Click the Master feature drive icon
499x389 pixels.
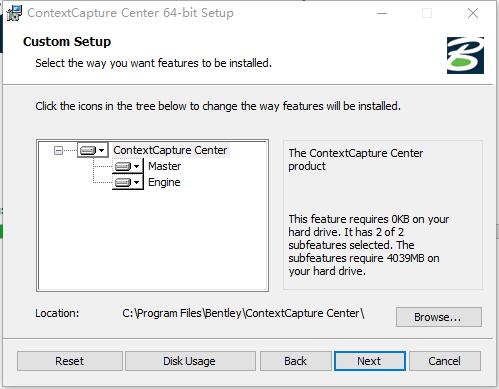tap(123, 166)
